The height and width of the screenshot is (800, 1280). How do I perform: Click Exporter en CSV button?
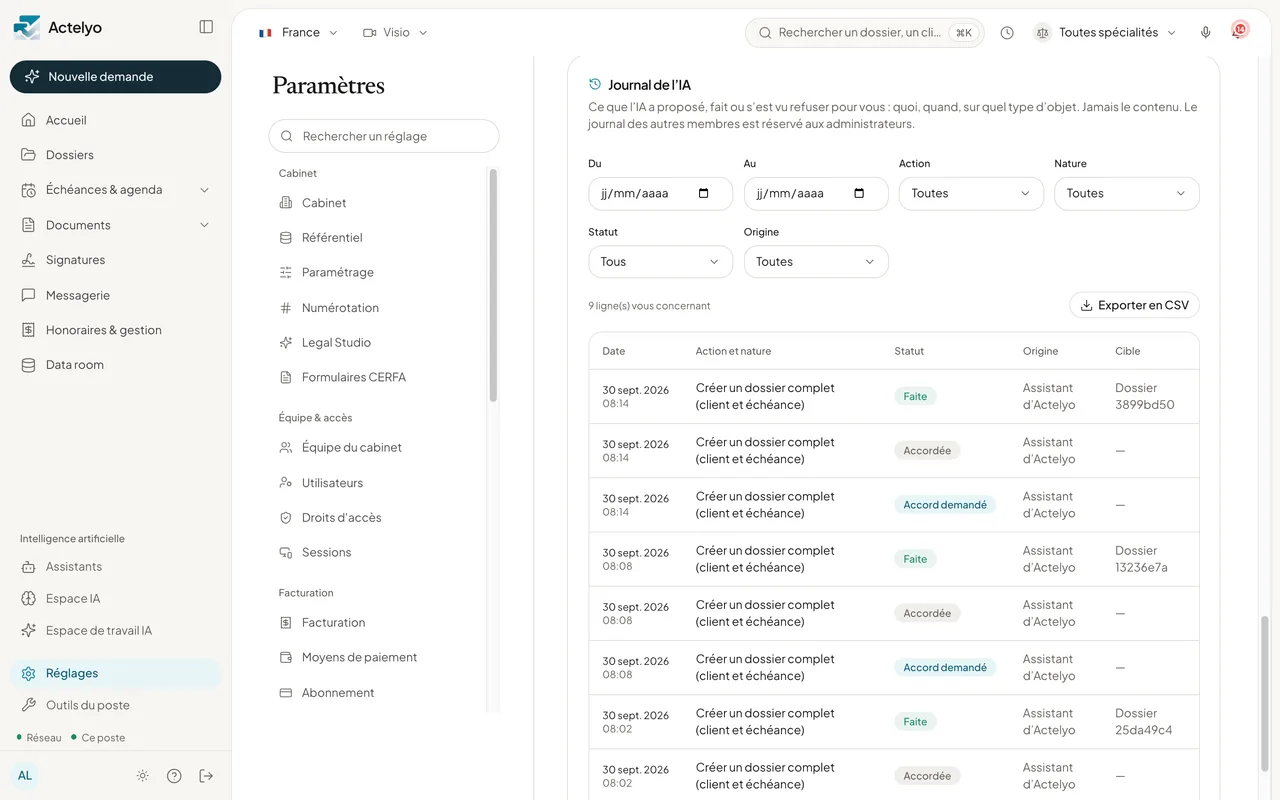1135,305
